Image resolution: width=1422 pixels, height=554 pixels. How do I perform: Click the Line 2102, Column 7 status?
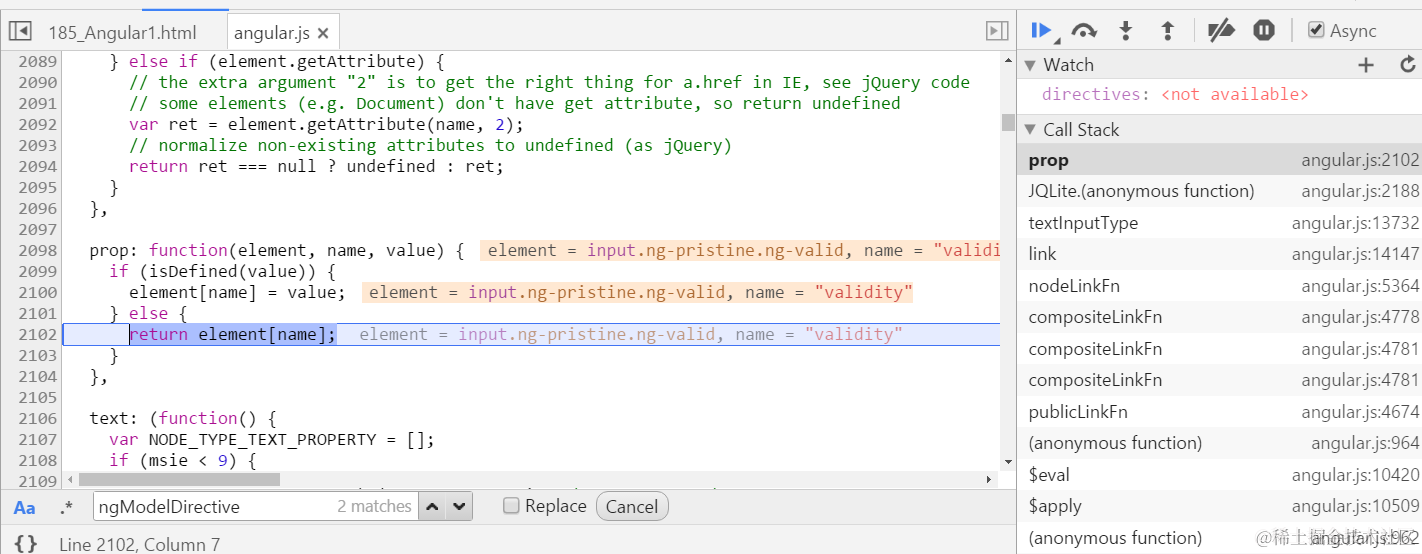pos(139,545)
